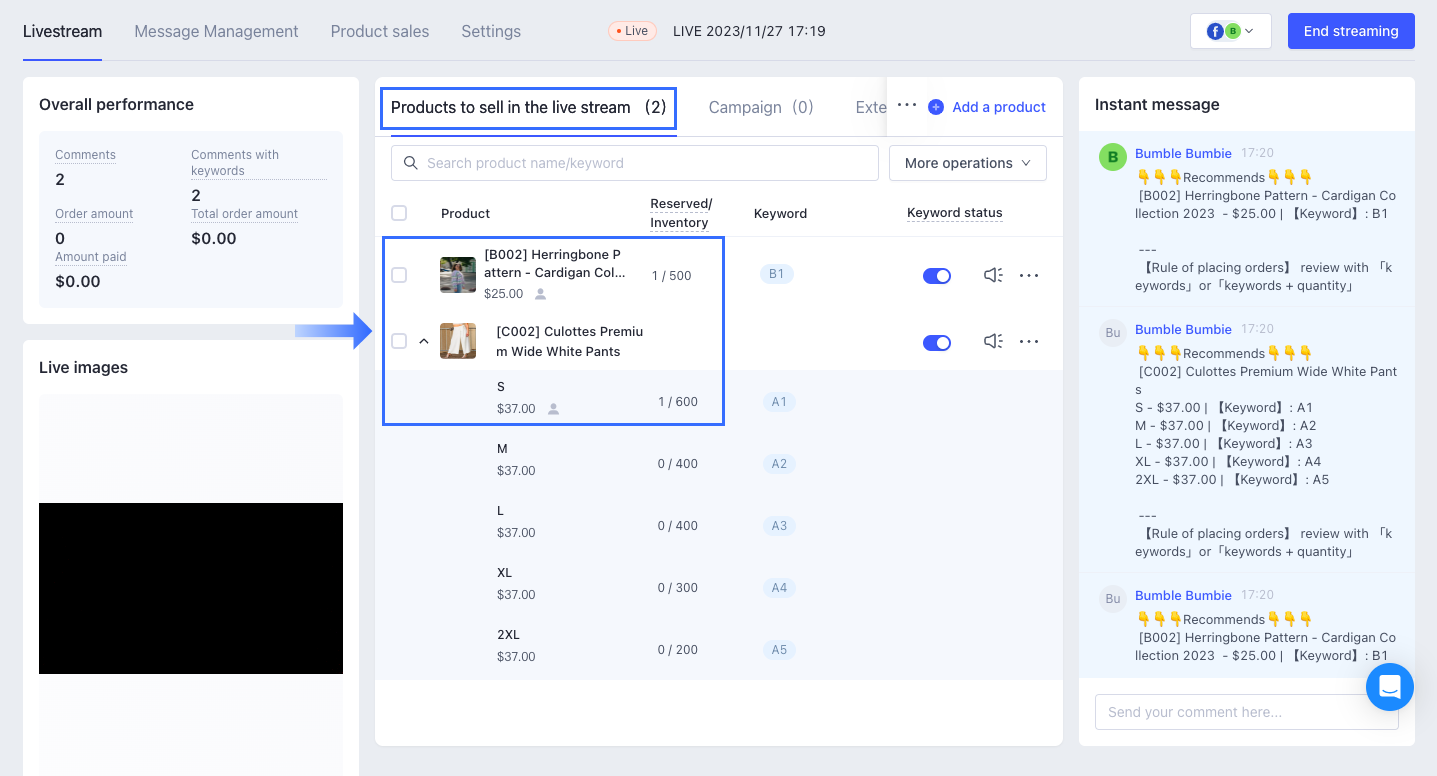The height and width of the screenshot is (776, 1437).
Task: Open the blue chat support bubble
Action: click(x=1389, y=687)
